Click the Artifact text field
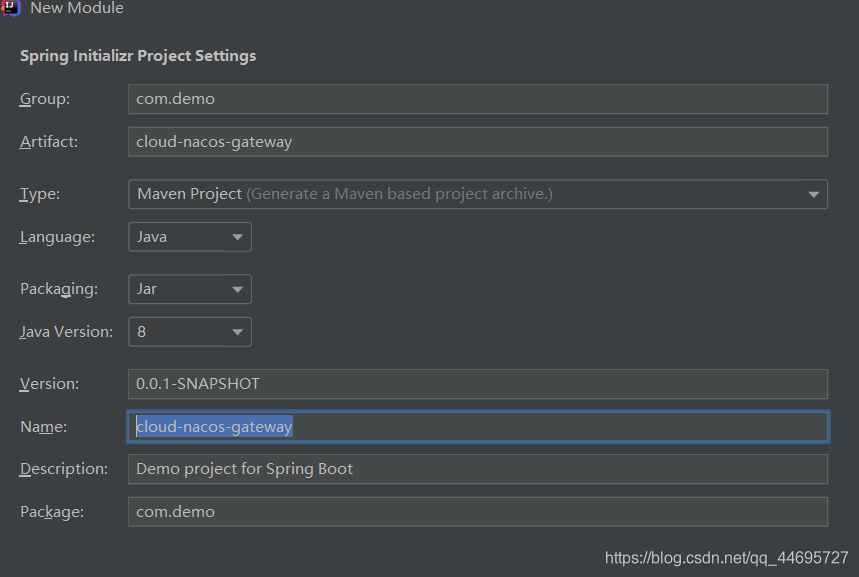 [477, 142]
